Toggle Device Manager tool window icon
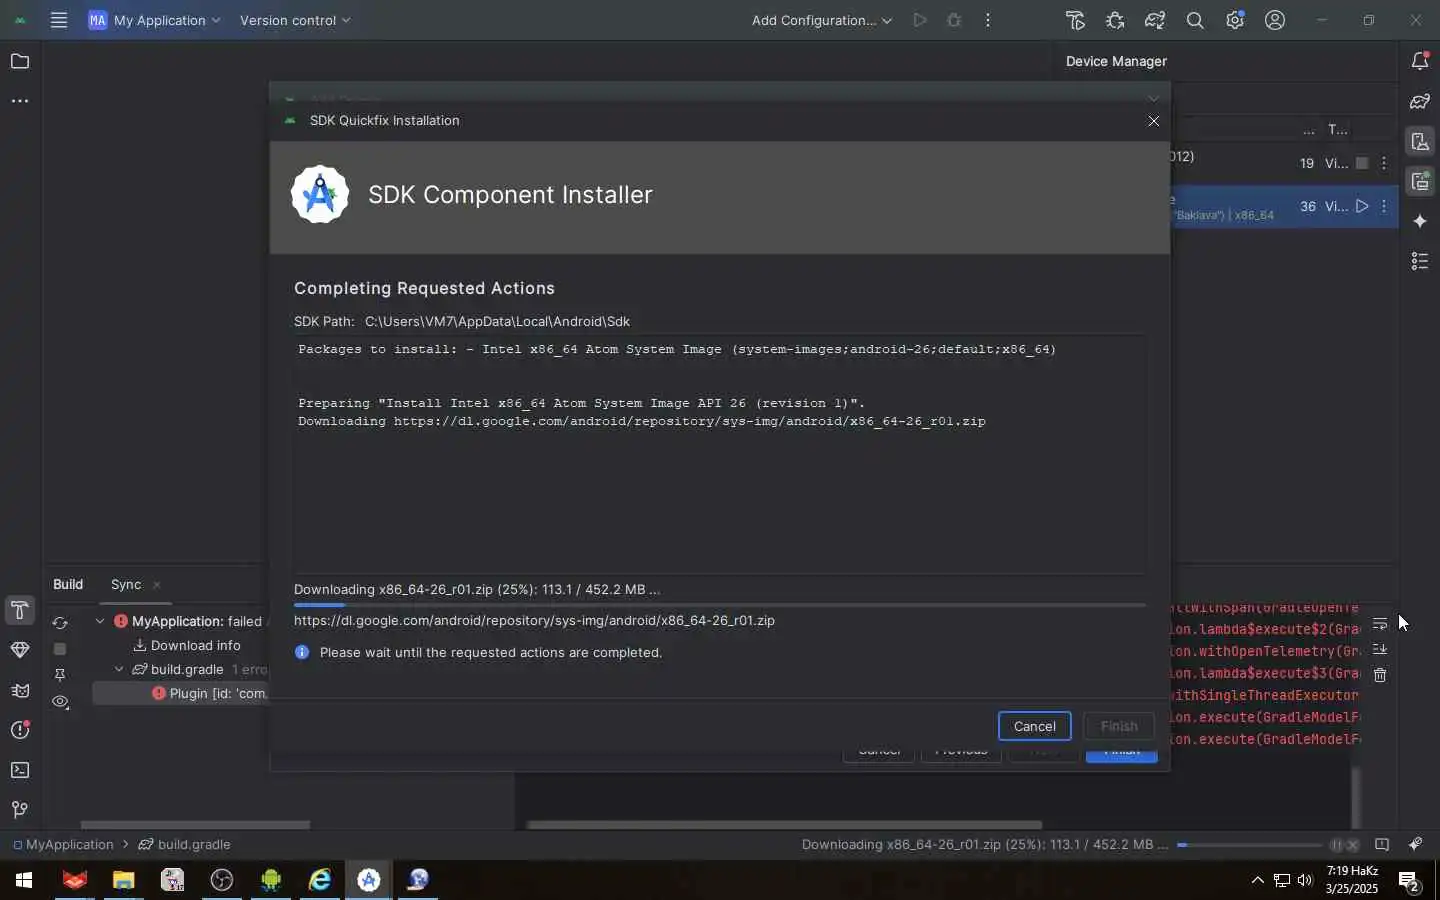This screenshot has height=900, width=1440. [1421, 142]
